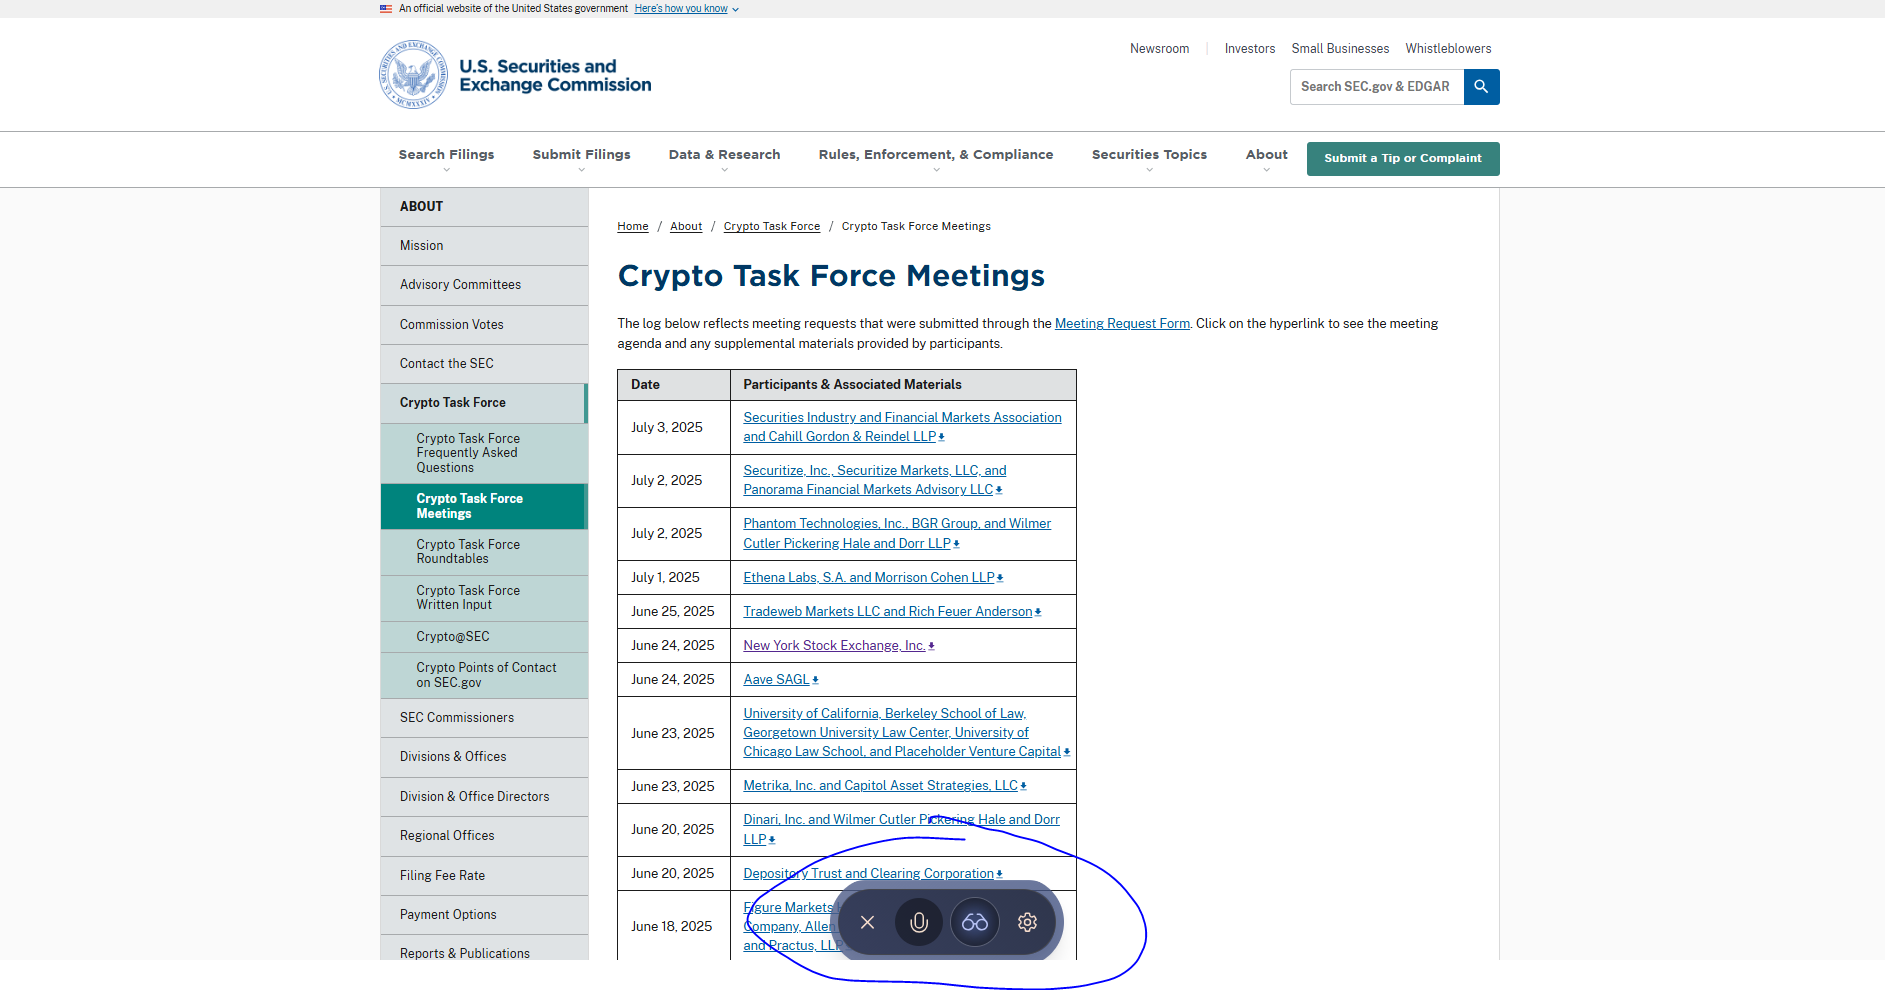Open the About dropdown menu

pos(1266,158)
